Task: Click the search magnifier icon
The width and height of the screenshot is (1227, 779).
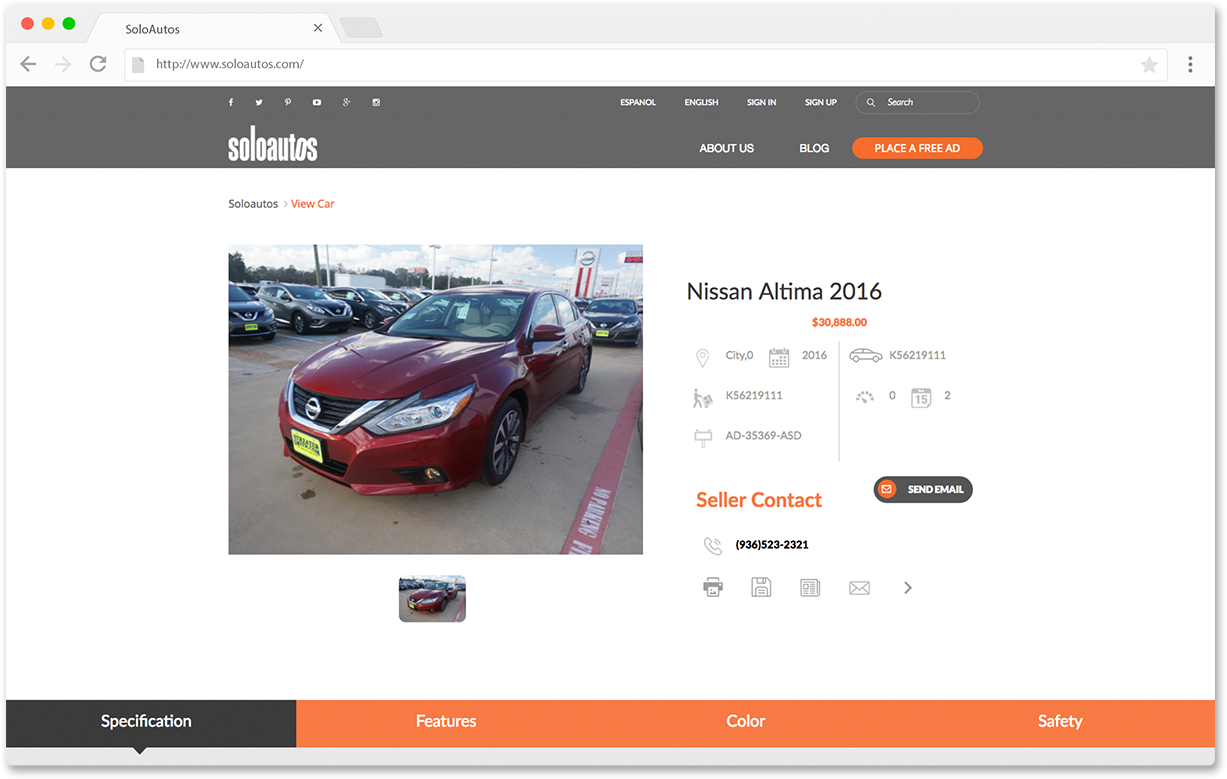Action: [x=871, y=102]
